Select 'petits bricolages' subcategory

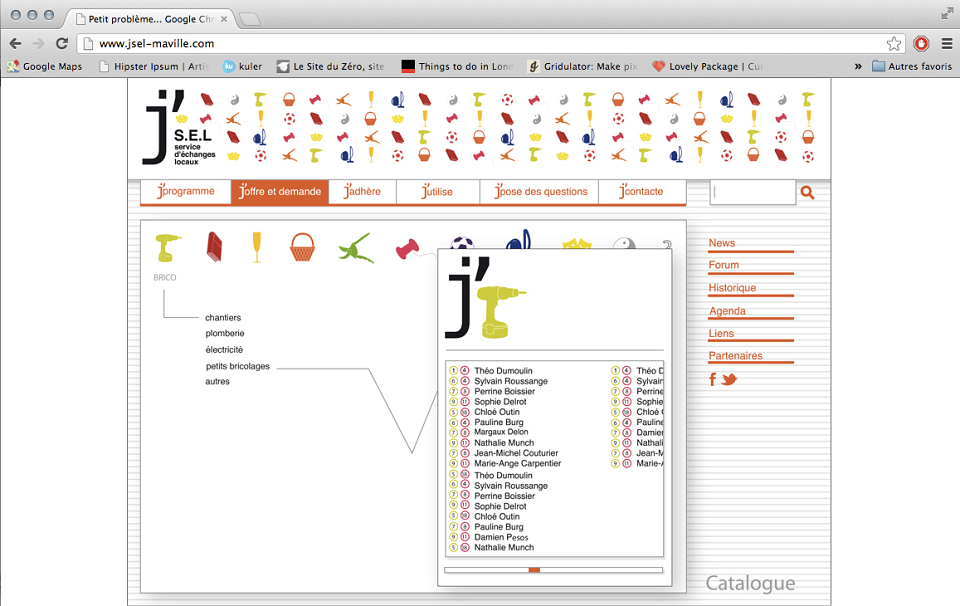click(238, 366)
